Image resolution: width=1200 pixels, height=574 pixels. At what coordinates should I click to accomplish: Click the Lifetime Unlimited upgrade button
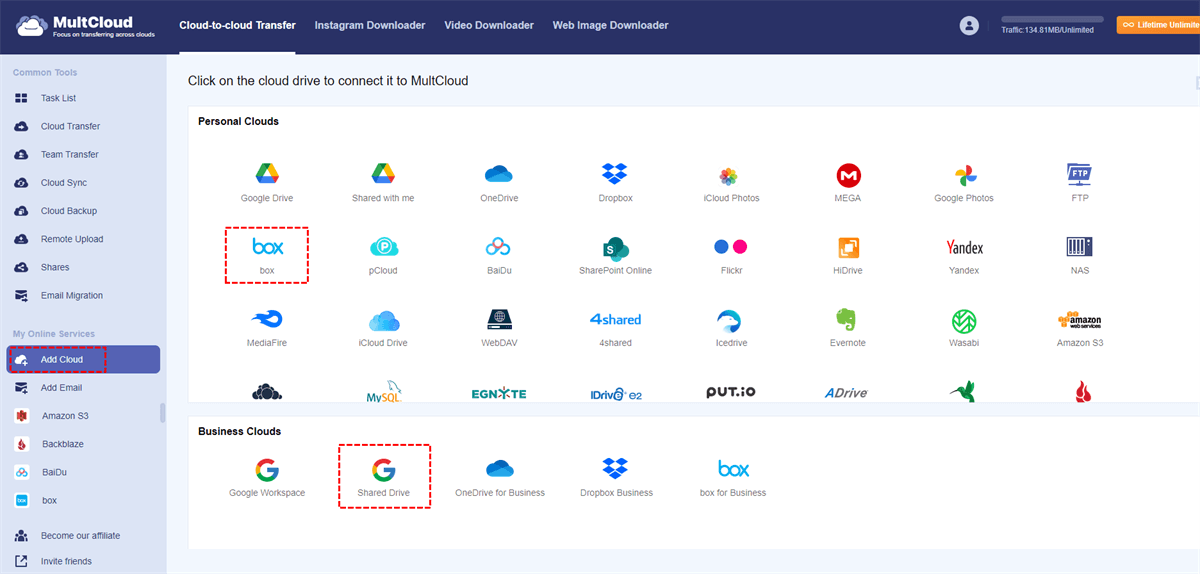(1157, 25)
